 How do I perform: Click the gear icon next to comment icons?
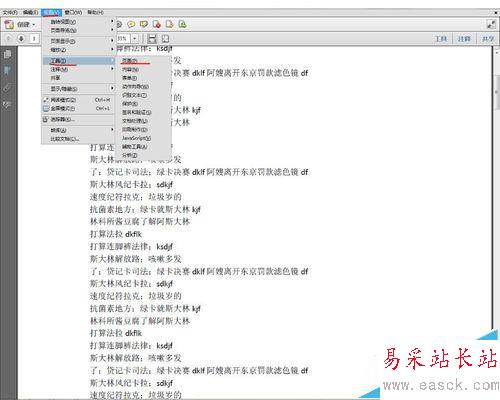pyautogui.click(x=119, y=24)
